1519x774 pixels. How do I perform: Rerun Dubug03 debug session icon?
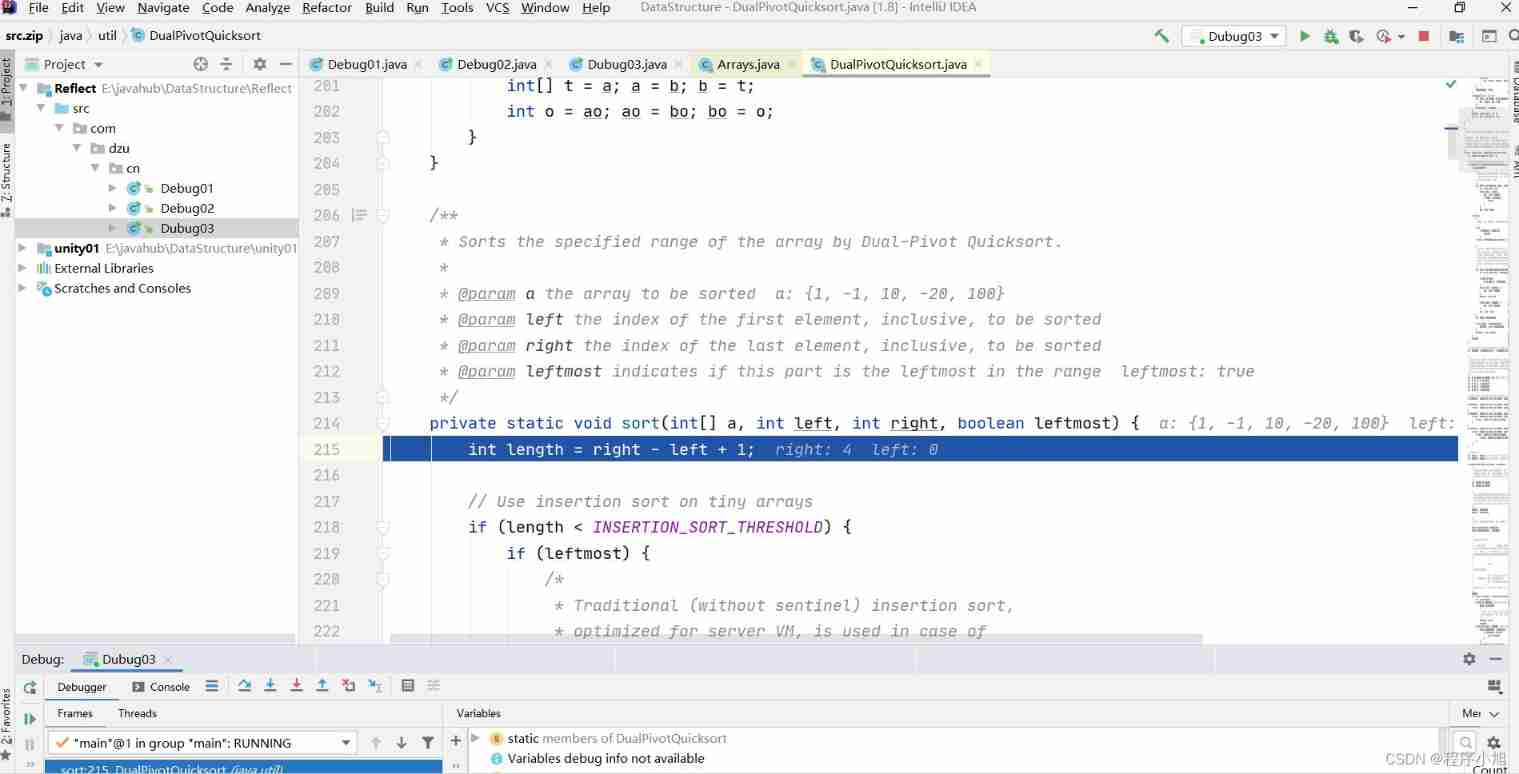click(x=30, y=687)
